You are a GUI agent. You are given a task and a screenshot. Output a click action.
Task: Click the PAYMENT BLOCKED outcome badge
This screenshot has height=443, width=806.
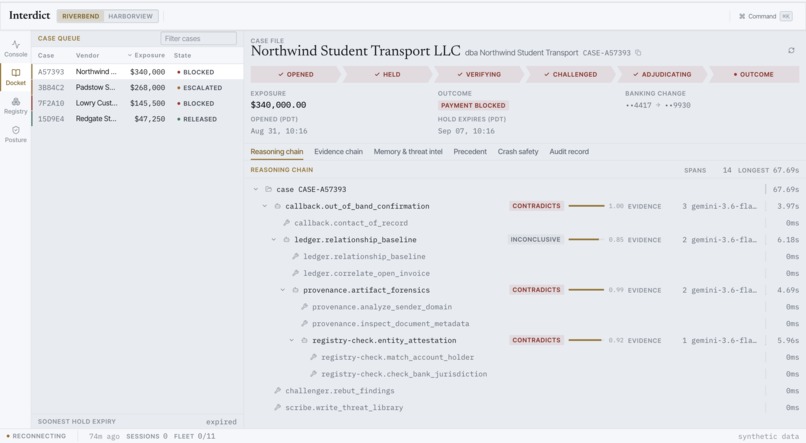tap(473, 105)
